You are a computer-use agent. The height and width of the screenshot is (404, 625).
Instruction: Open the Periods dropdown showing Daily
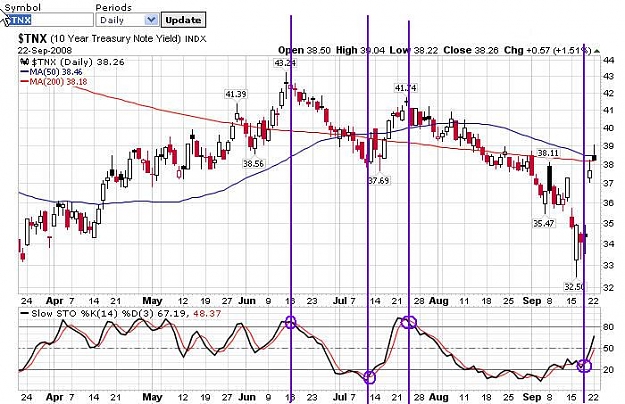point(127,20)
